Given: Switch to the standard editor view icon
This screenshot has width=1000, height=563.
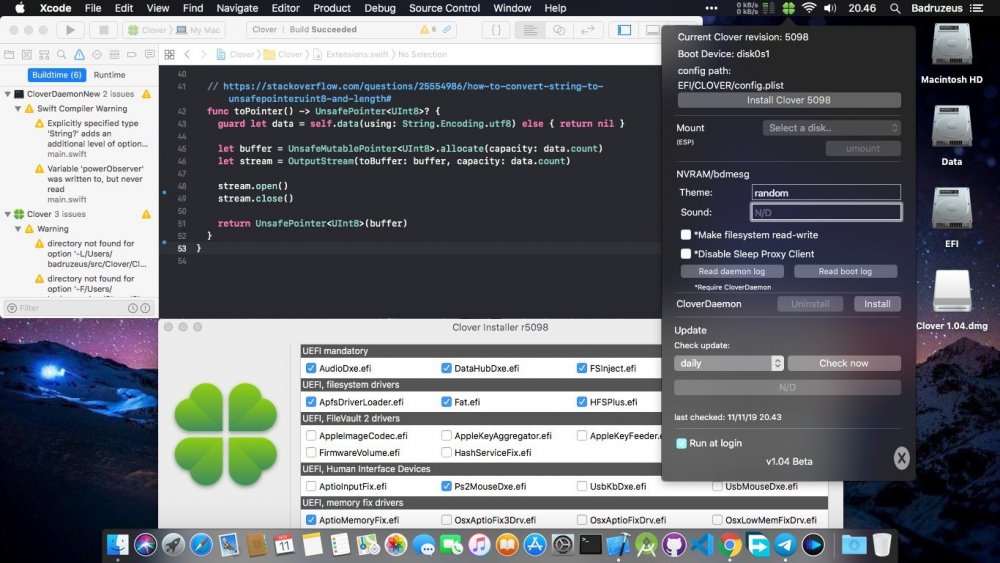Looking at the screenshot, I should click(530, 29).
